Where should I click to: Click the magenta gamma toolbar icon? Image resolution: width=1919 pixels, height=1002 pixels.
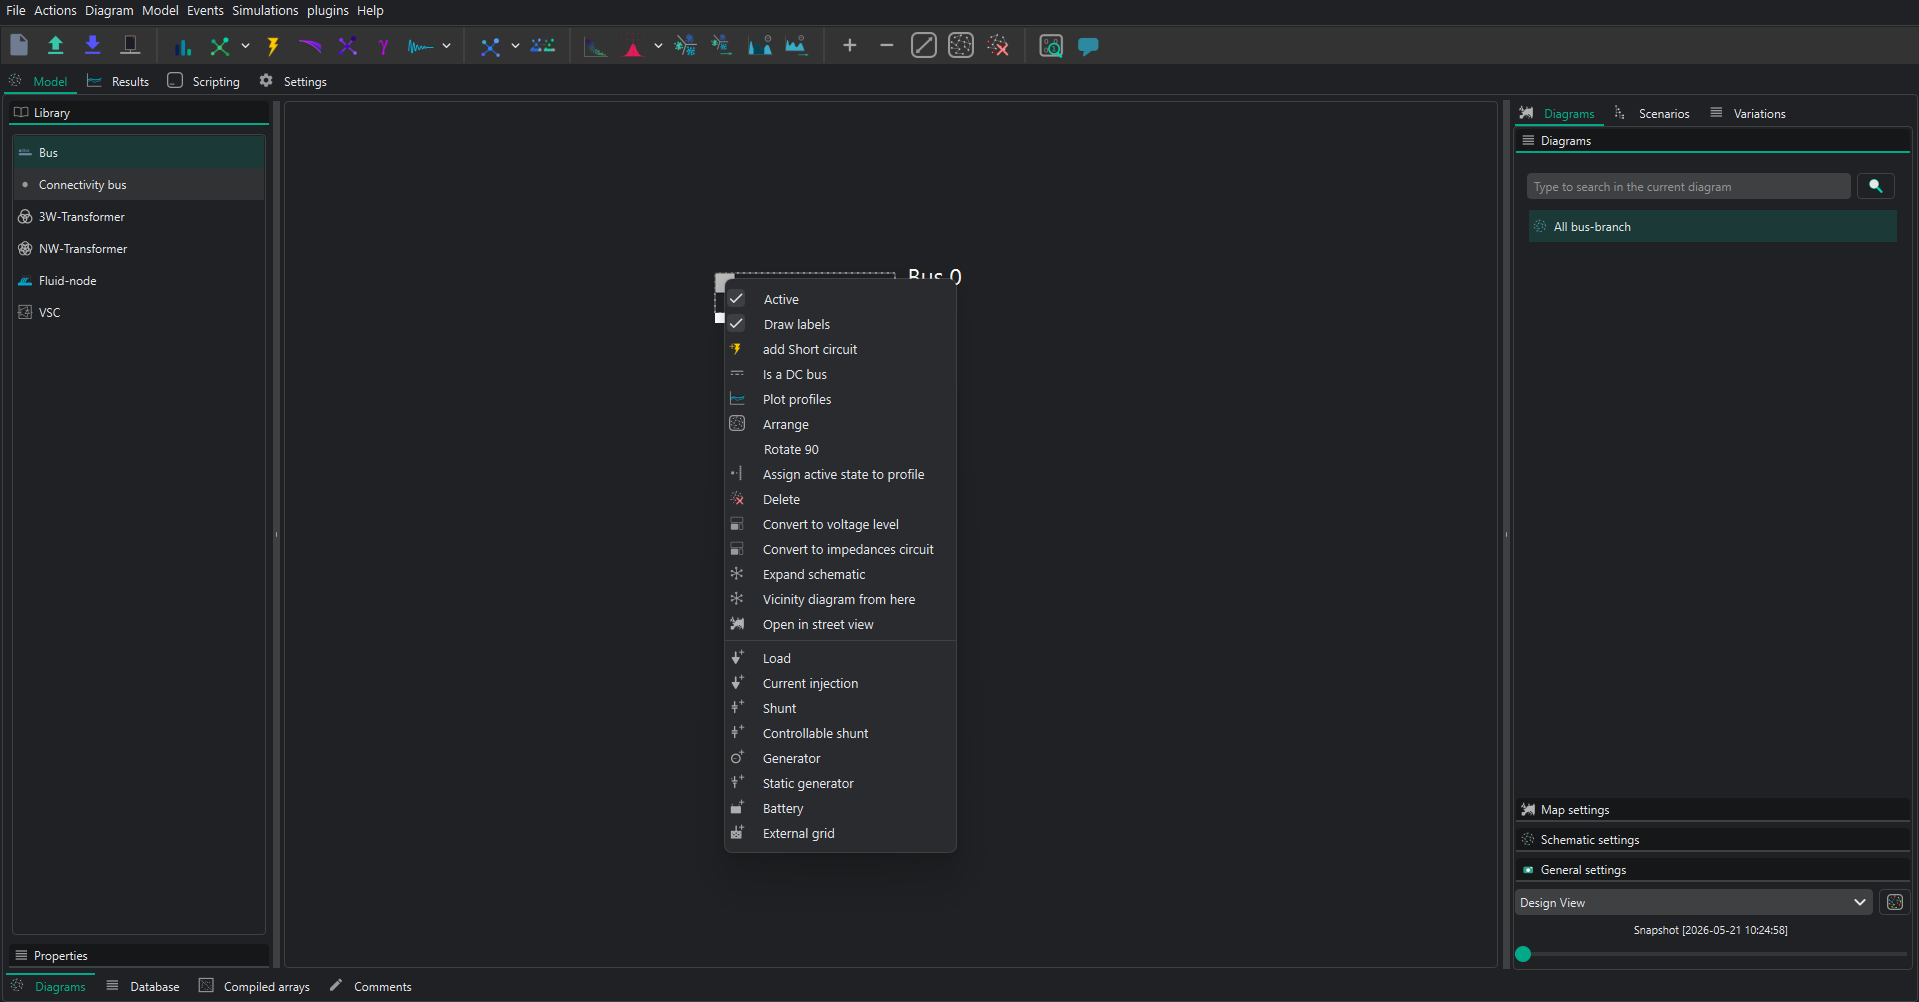[383, 46]
